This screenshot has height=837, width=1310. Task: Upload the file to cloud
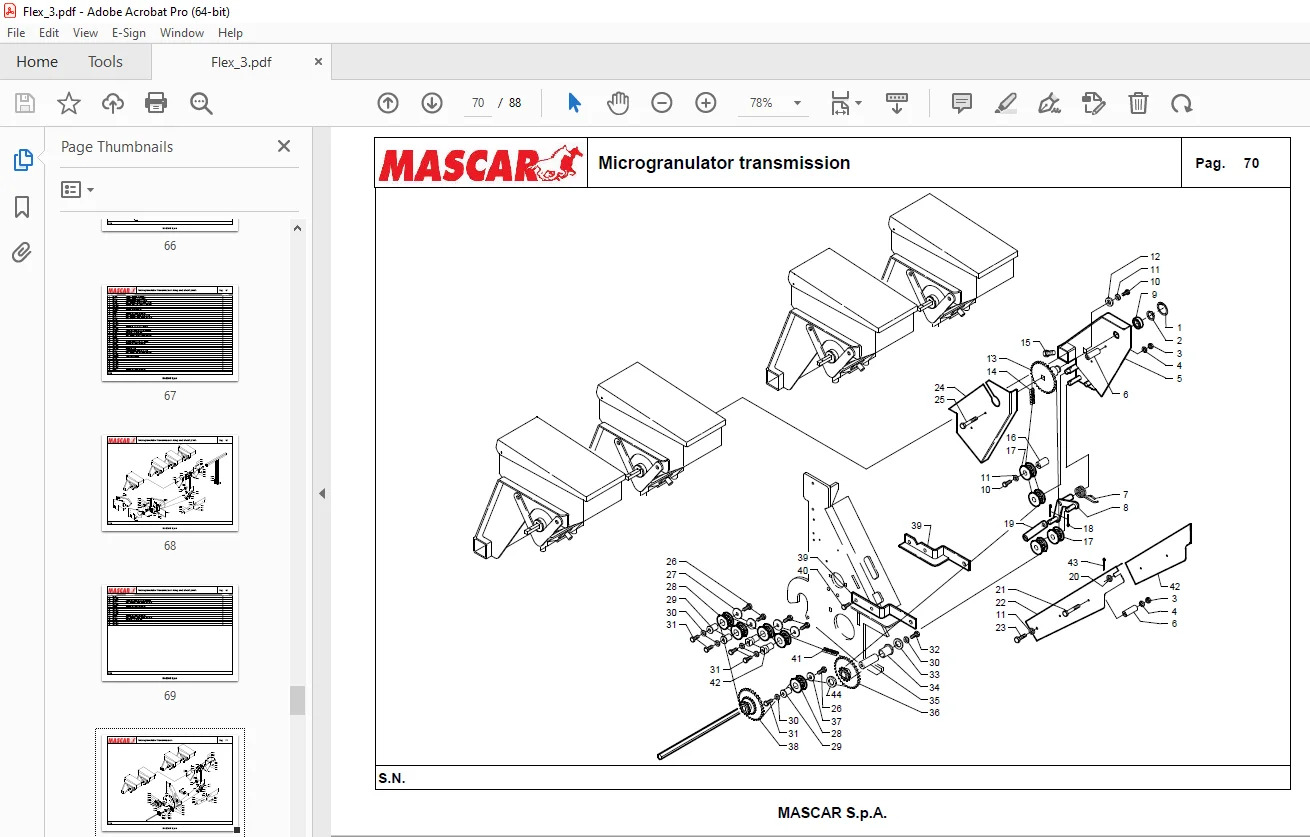click(113, 103)
